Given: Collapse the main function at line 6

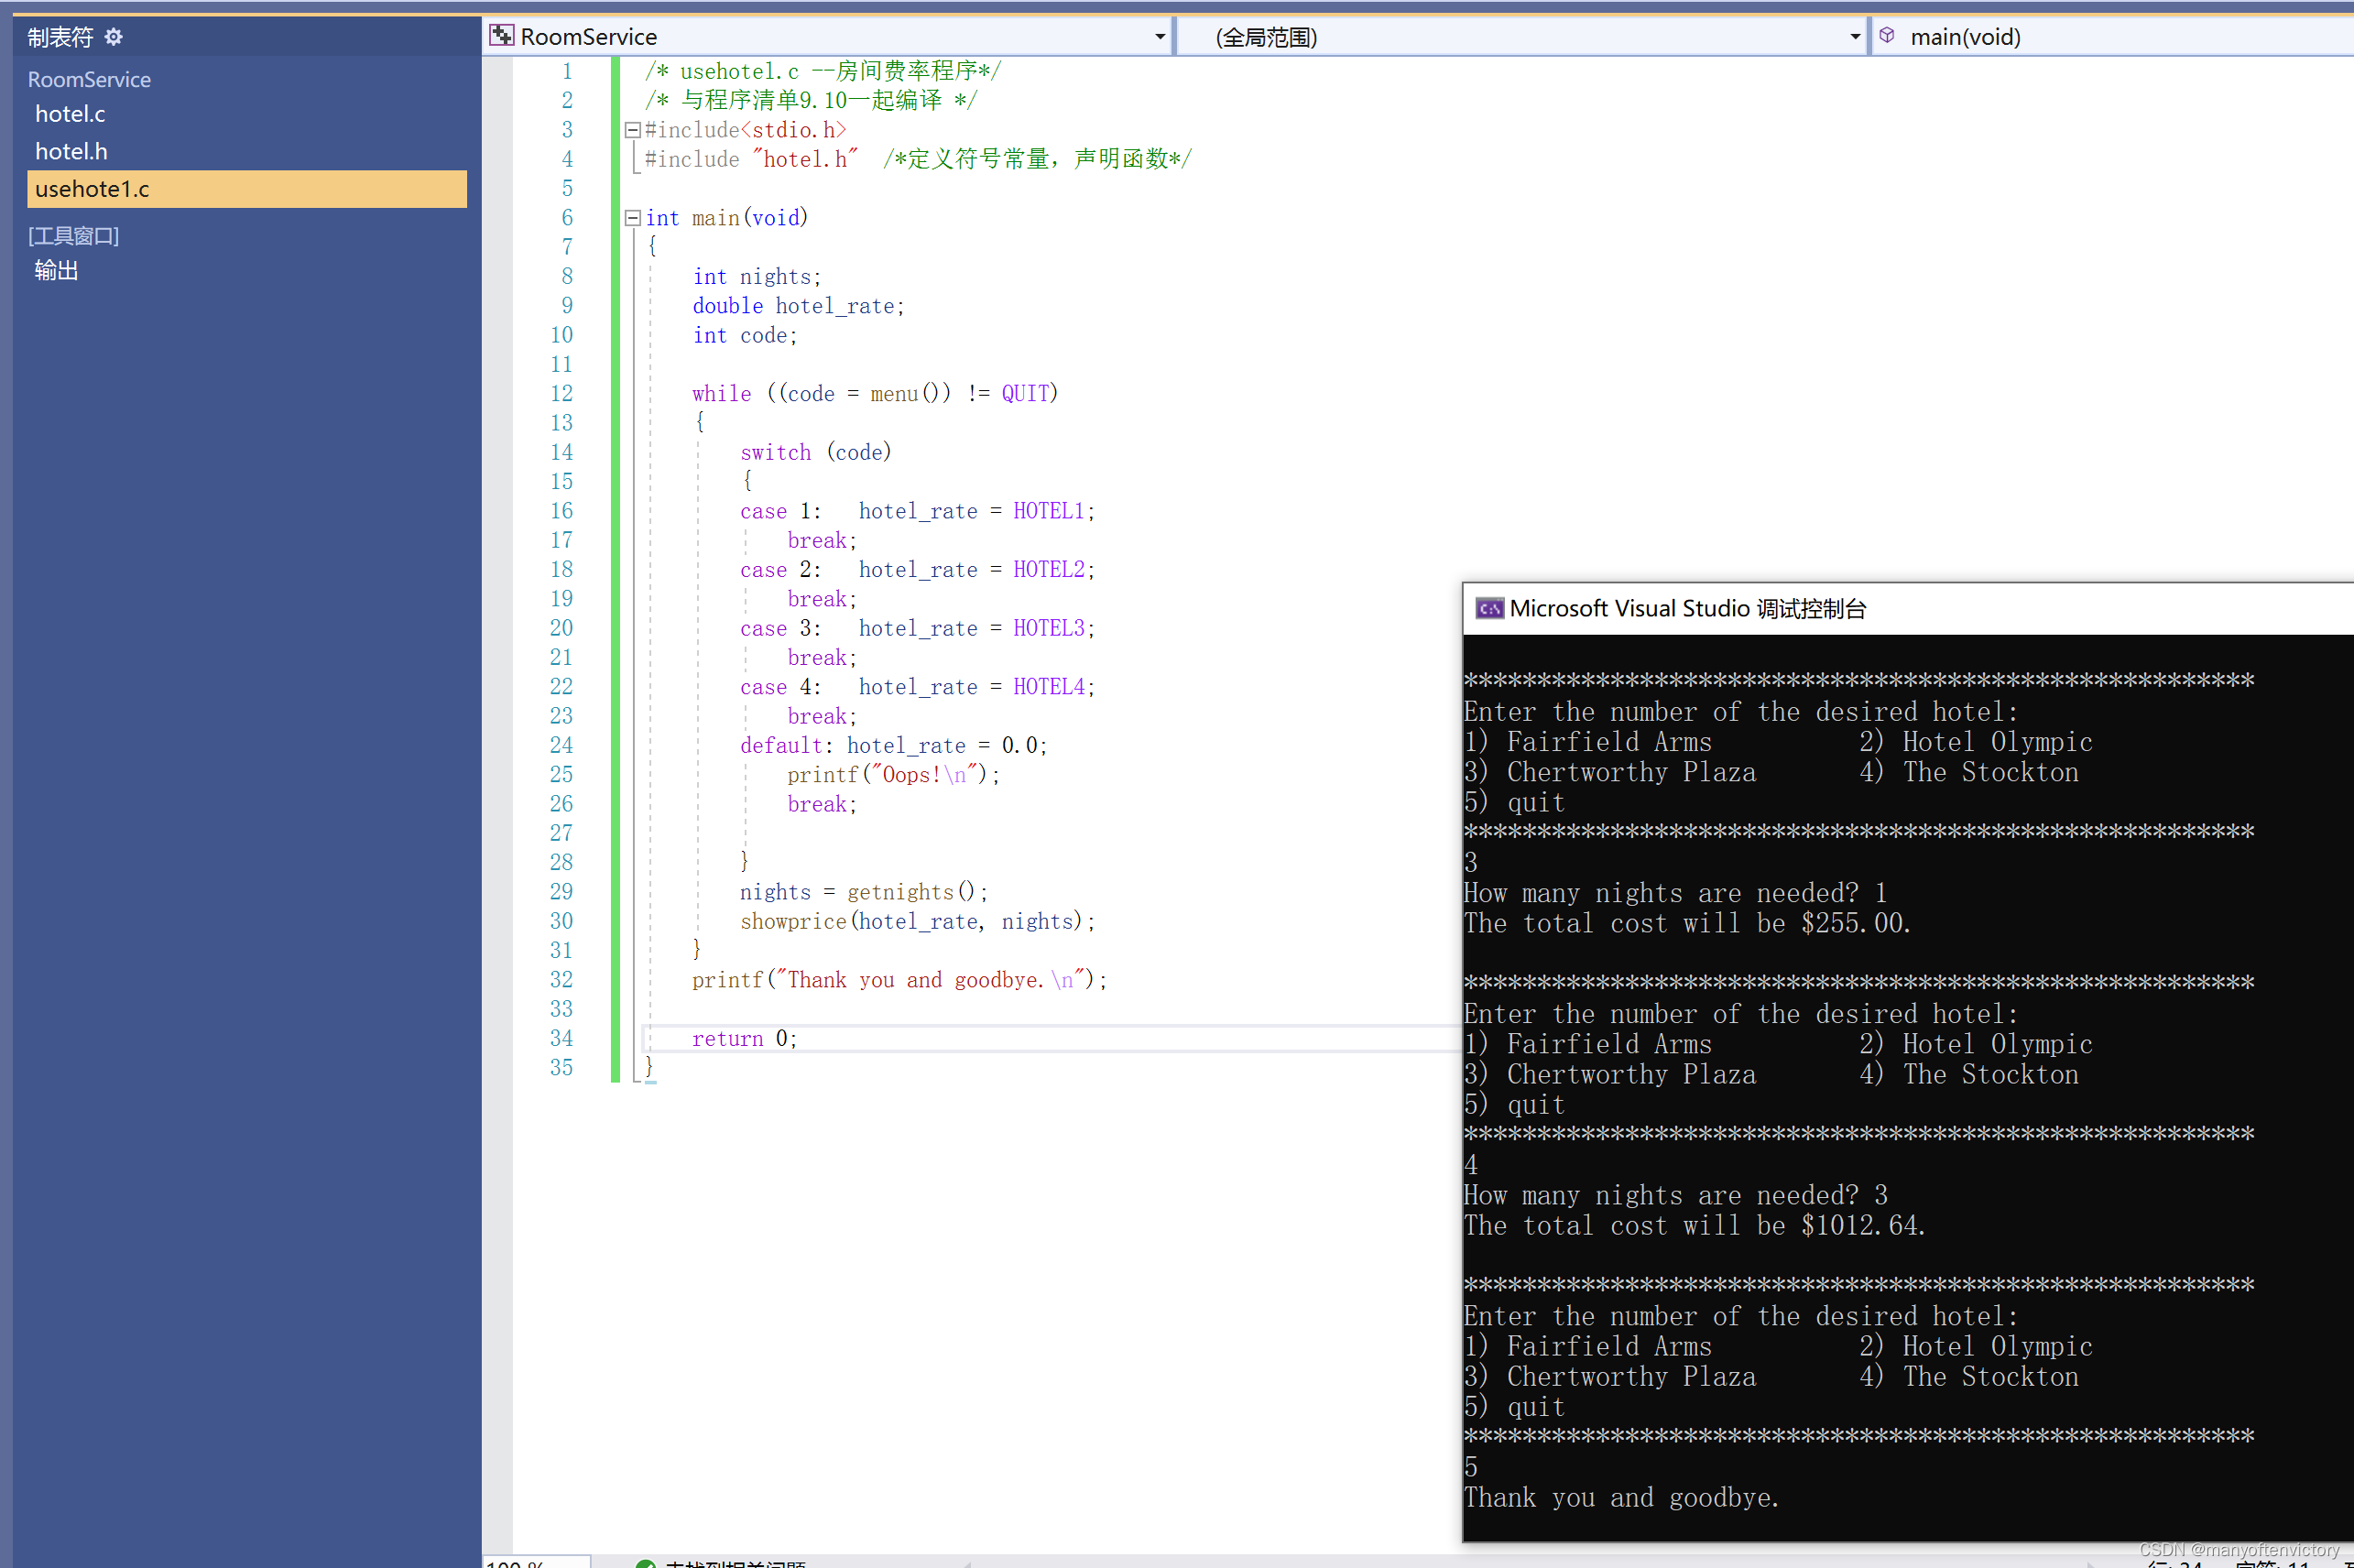Looking at the screenshot, I should (632, 218).
